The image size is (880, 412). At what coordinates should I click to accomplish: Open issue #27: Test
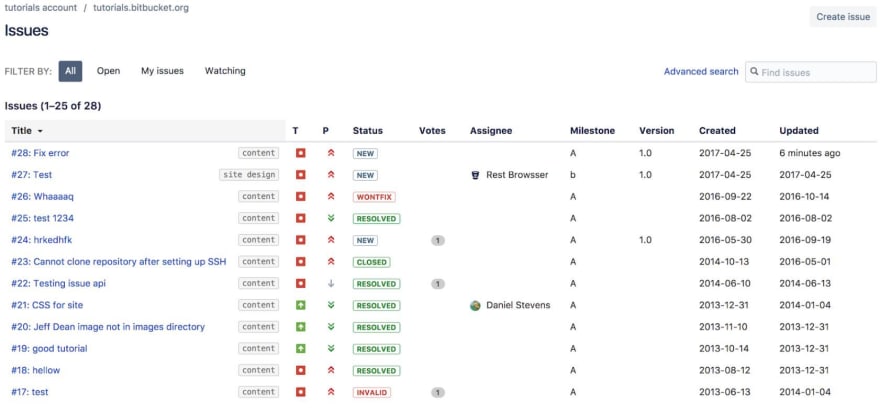coord(31,175)
